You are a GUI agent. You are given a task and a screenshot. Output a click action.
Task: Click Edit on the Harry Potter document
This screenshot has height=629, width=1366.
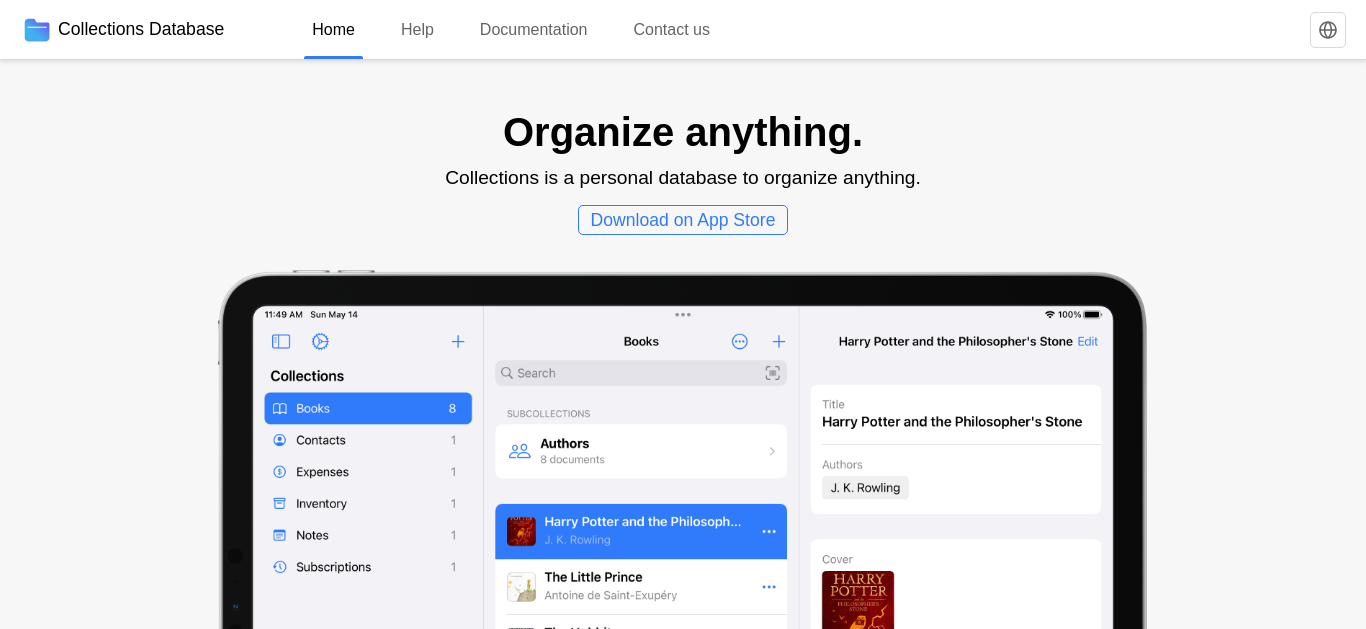pos(1088,342)
